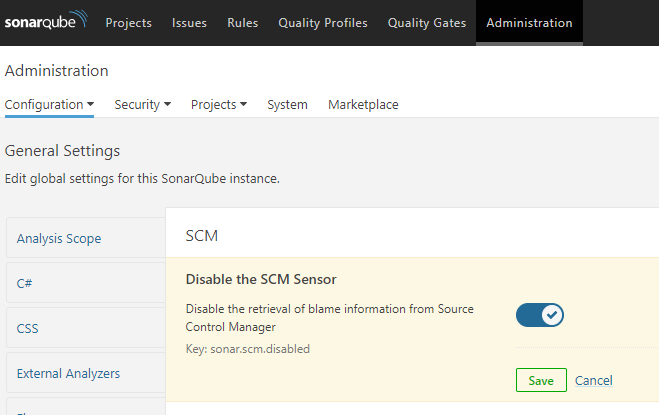This screenshot has height=415, width=659.
Task: Open Quality Profiles page
Action: coord(322,23)
